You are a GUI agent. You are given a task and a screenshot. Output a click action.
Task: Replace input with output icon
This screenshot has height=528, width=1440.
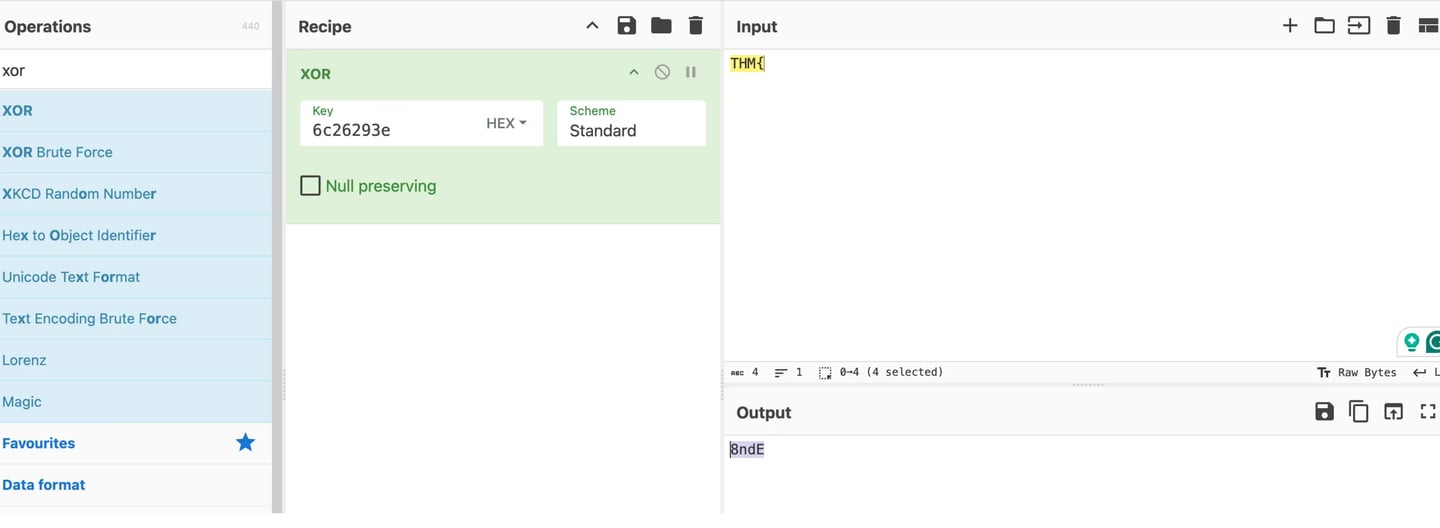tap(1393, 411)
